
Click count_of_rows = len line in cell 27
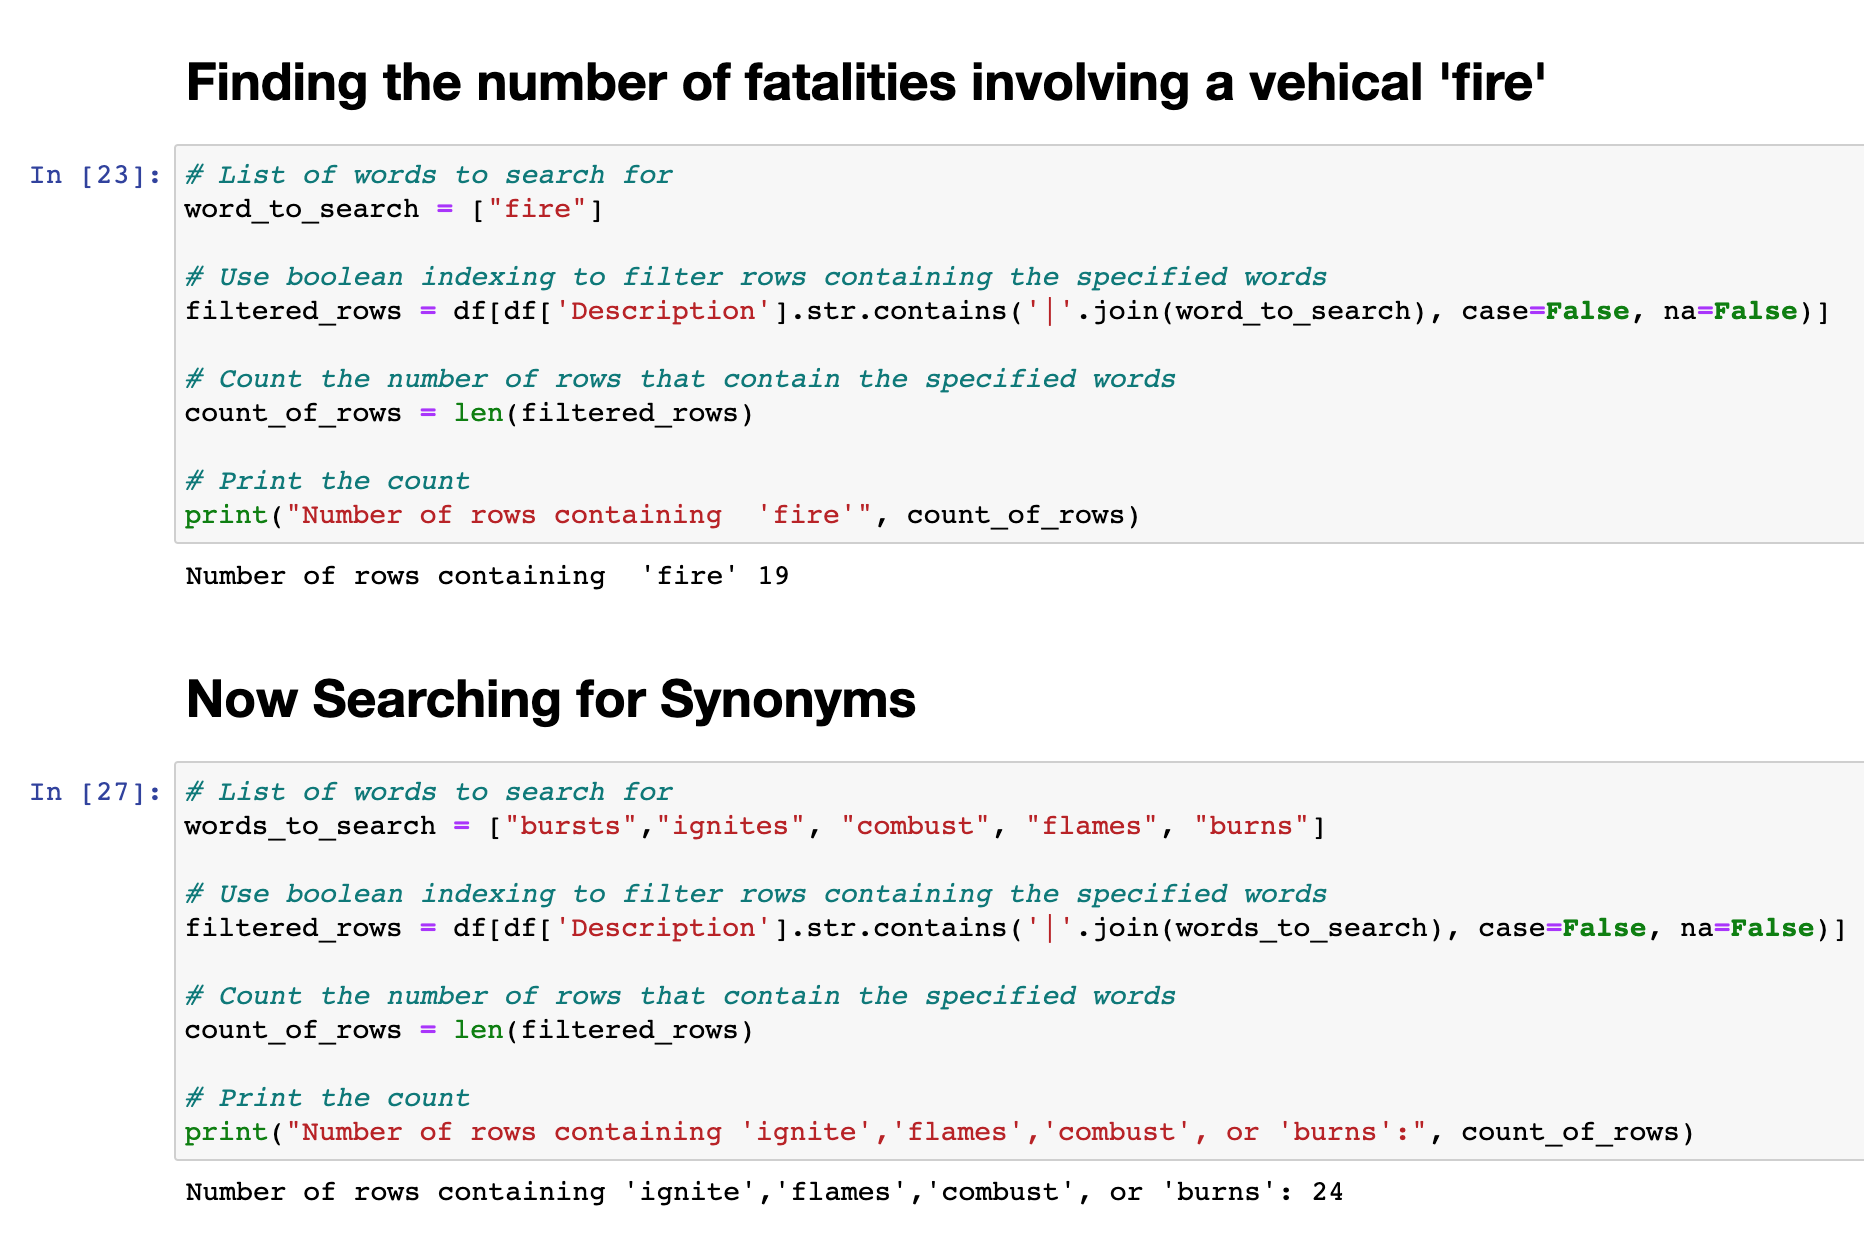tap(468, 1031)
